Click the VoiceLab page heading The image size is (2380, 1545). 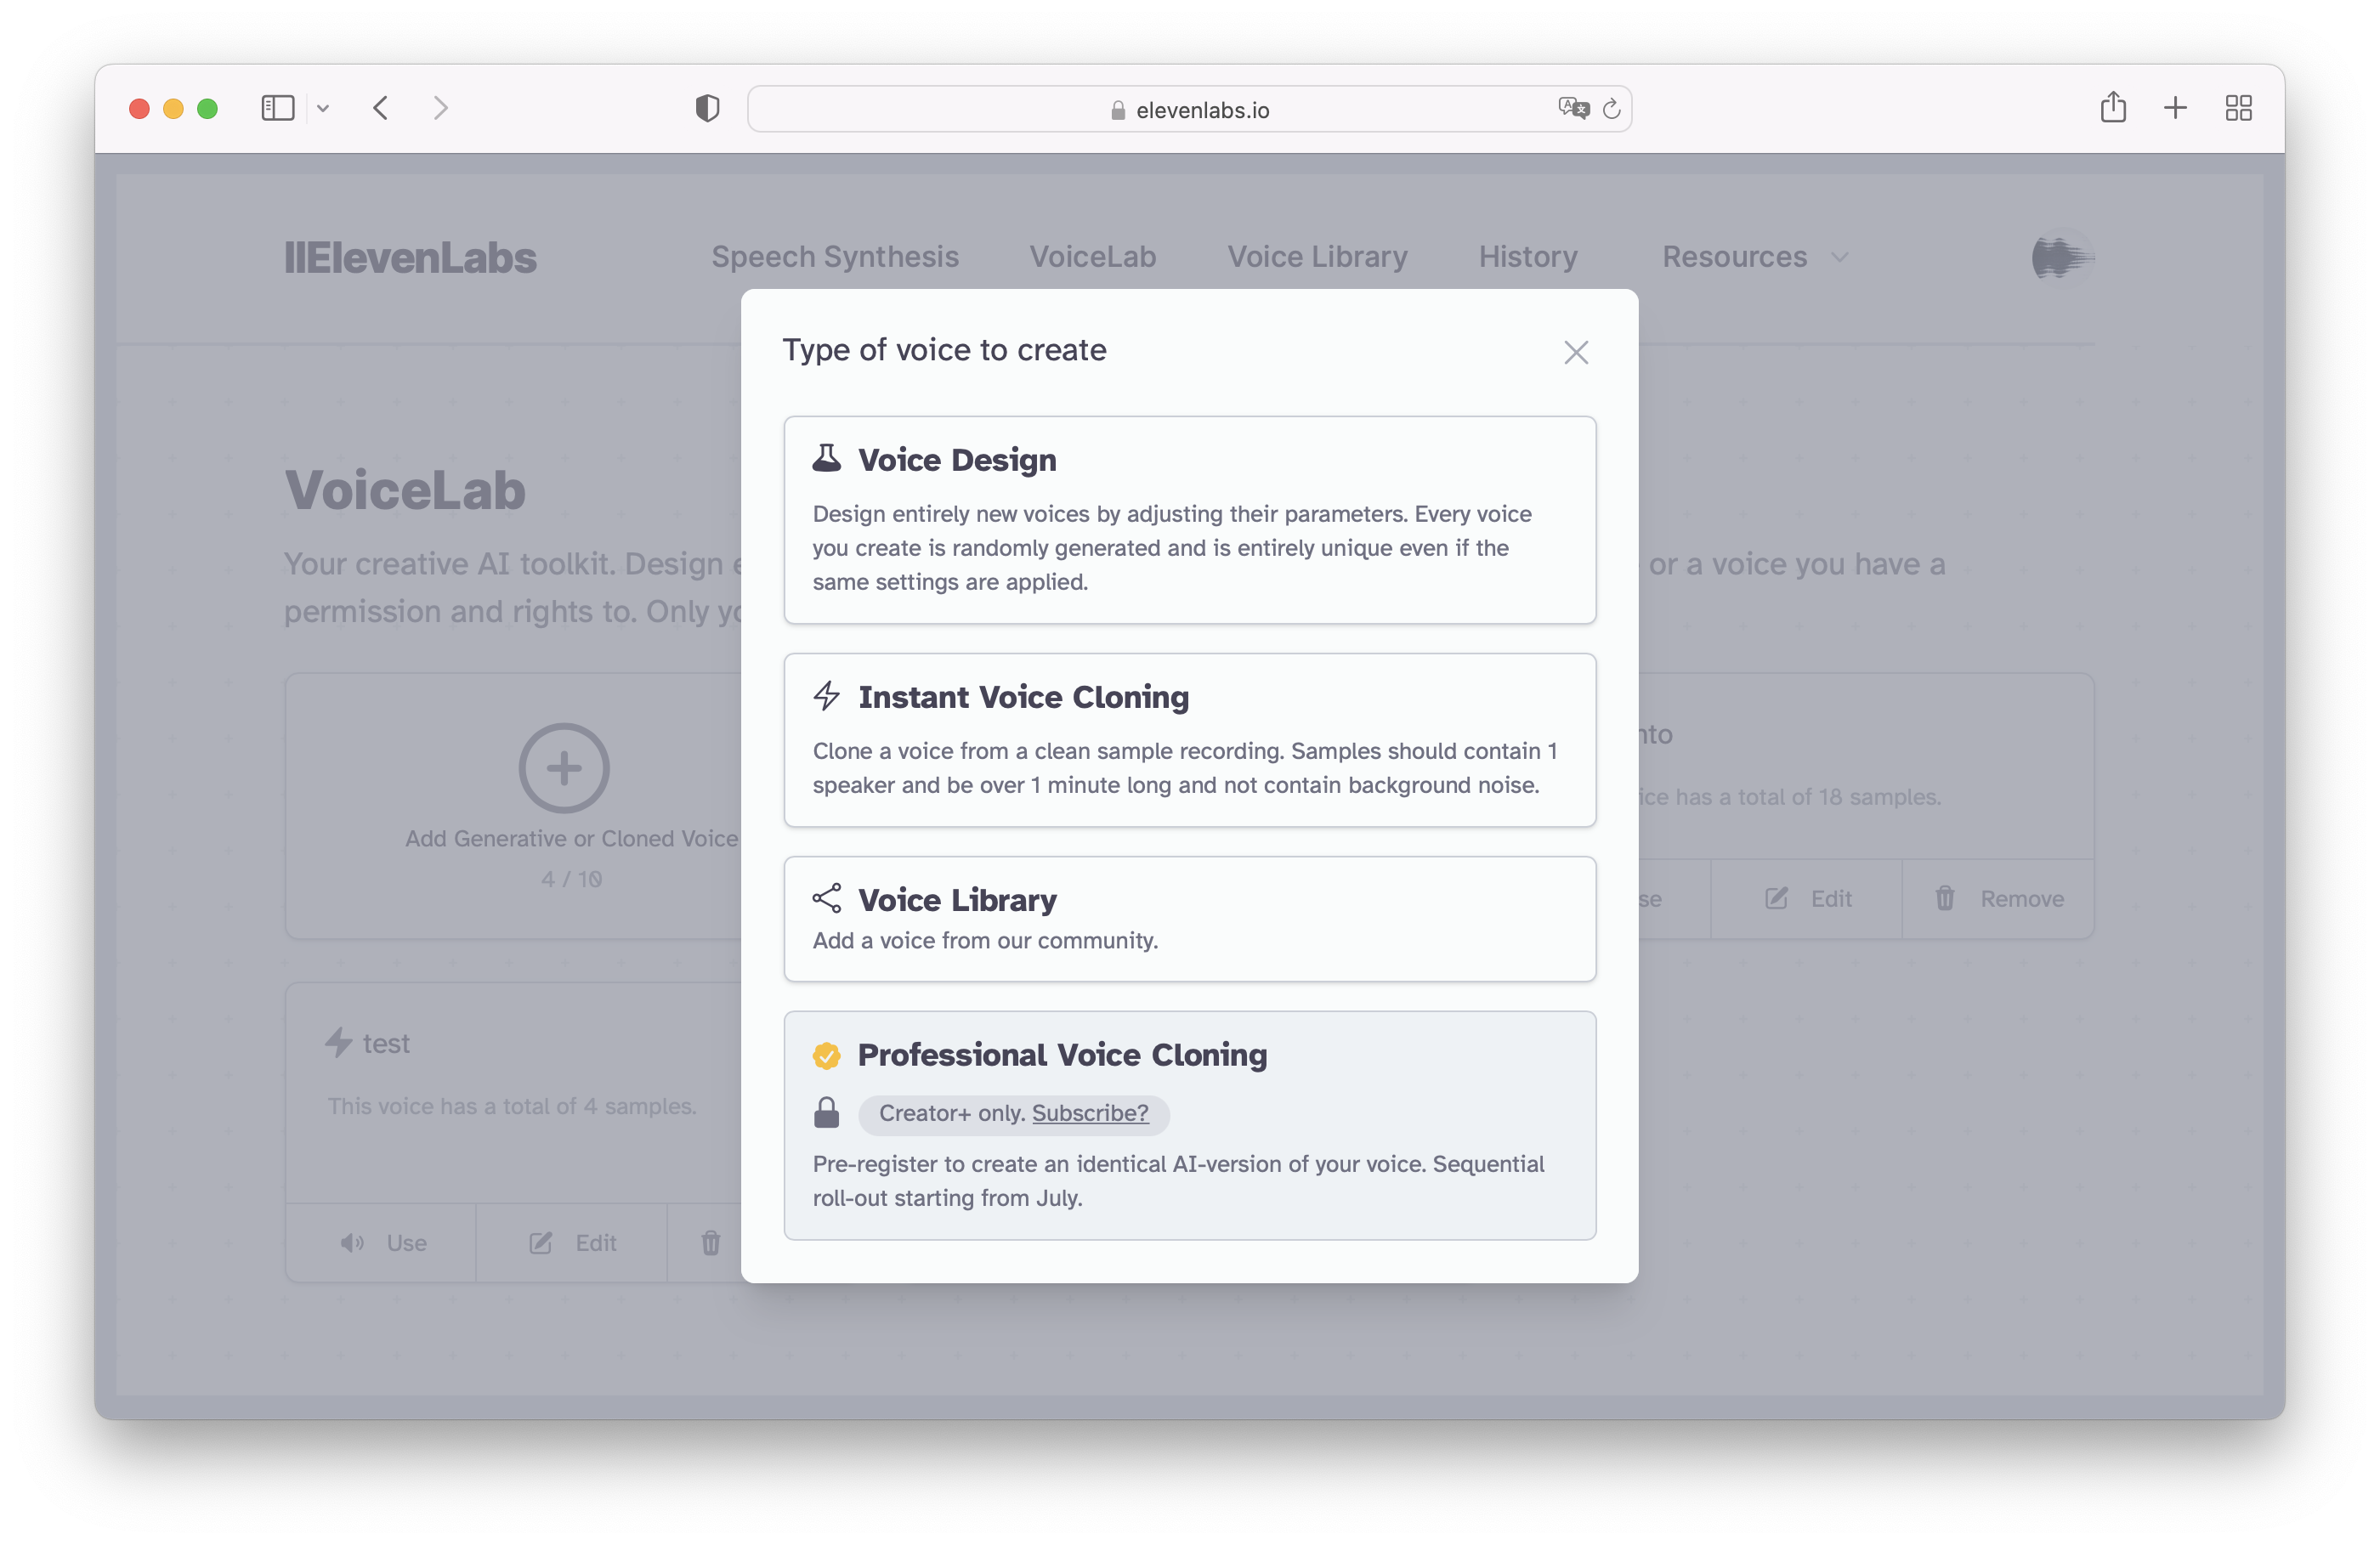click(x=405, y=490)
